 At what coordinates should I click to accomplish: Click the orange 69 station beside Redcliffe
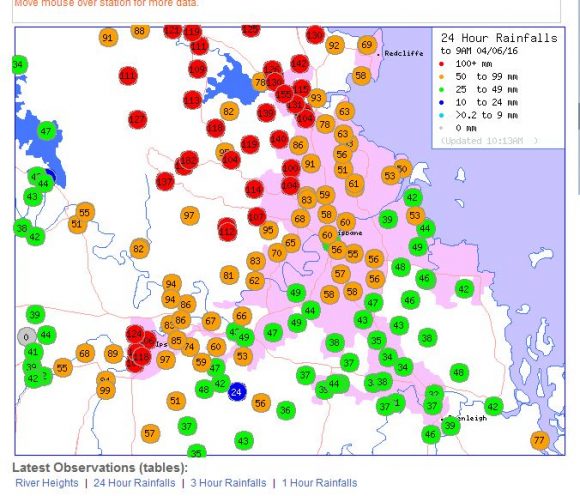(367, 45)
